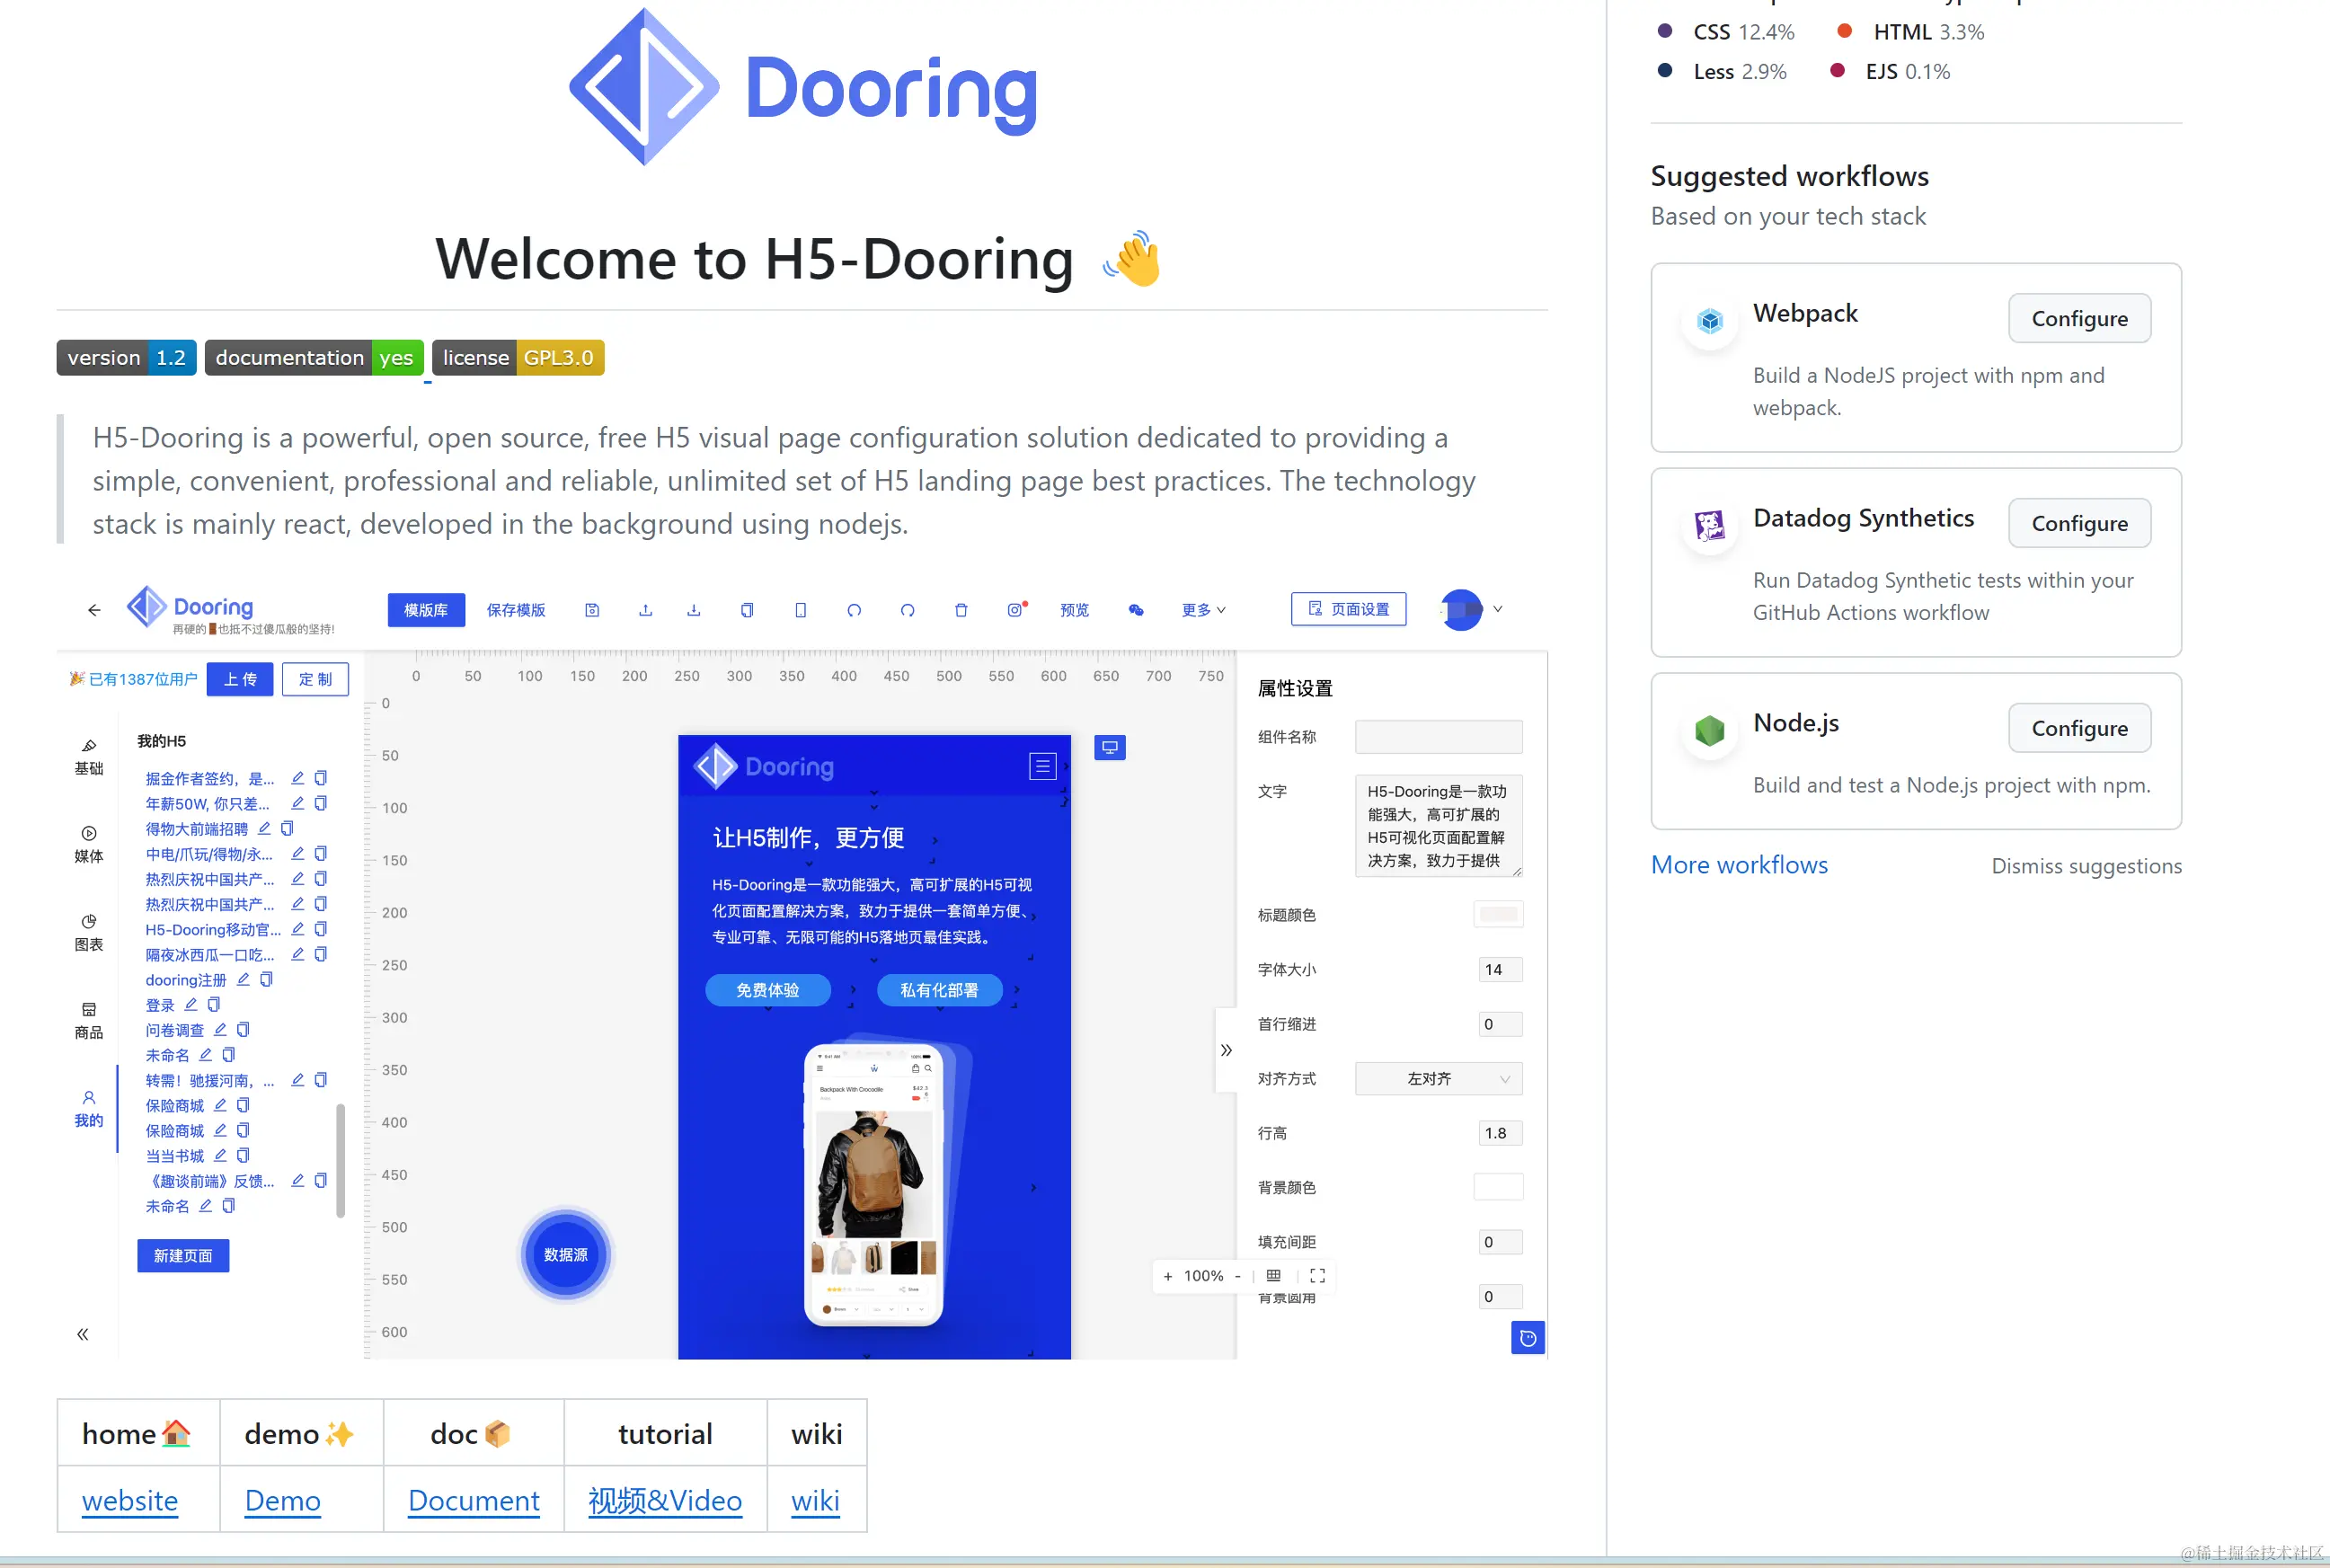Viewport: 2330px width, 1568px height.
Task: Click 标题颜色 color swatch
Action: point(1499,914)
